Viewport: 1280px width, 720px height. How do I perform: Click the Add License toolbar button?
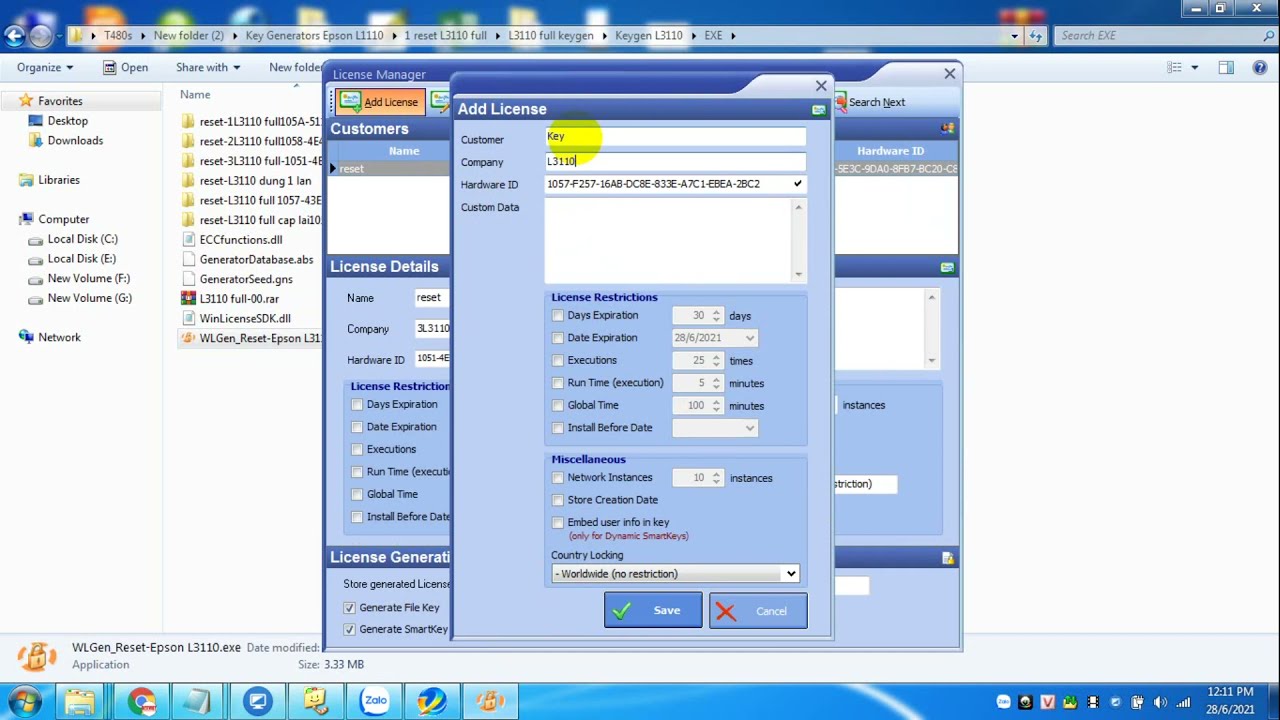[x=378, y=102]
